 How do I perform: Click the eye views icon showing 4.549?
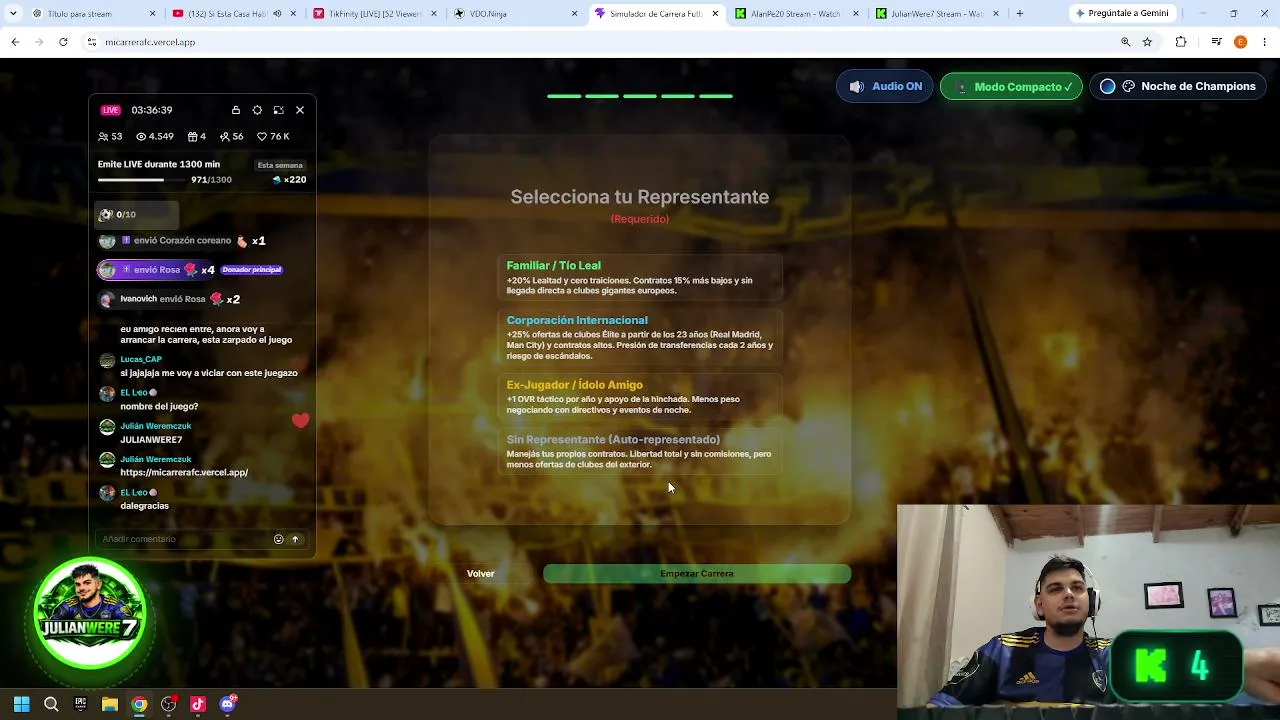tap(141, 137)
